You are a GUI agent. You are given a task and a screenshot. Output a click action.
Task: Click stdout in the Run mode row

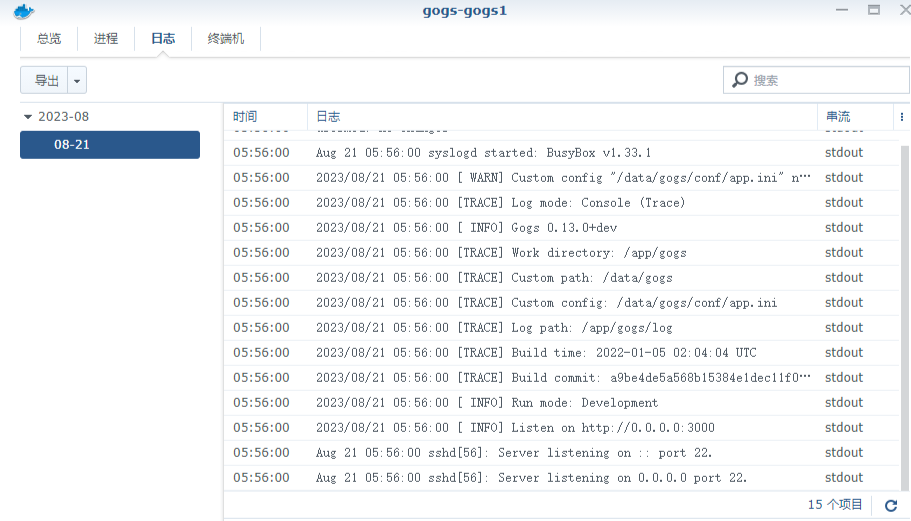(844, 403)
